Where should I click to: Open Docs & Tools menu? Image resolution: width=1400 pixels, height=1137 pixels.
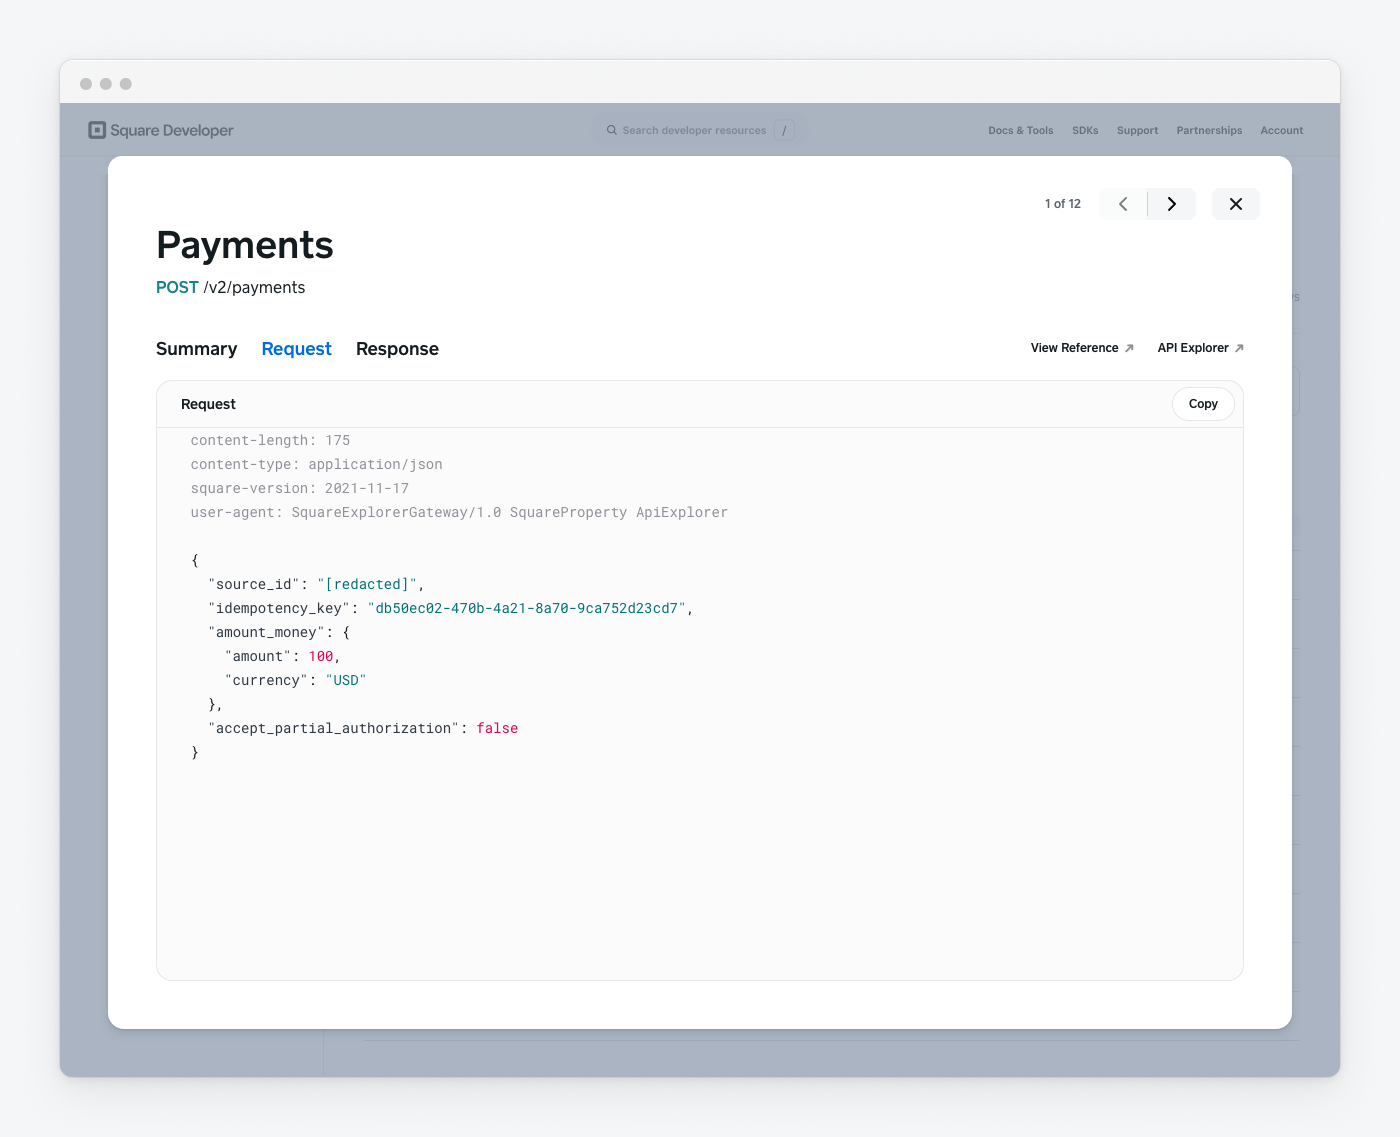[1020, 130]
